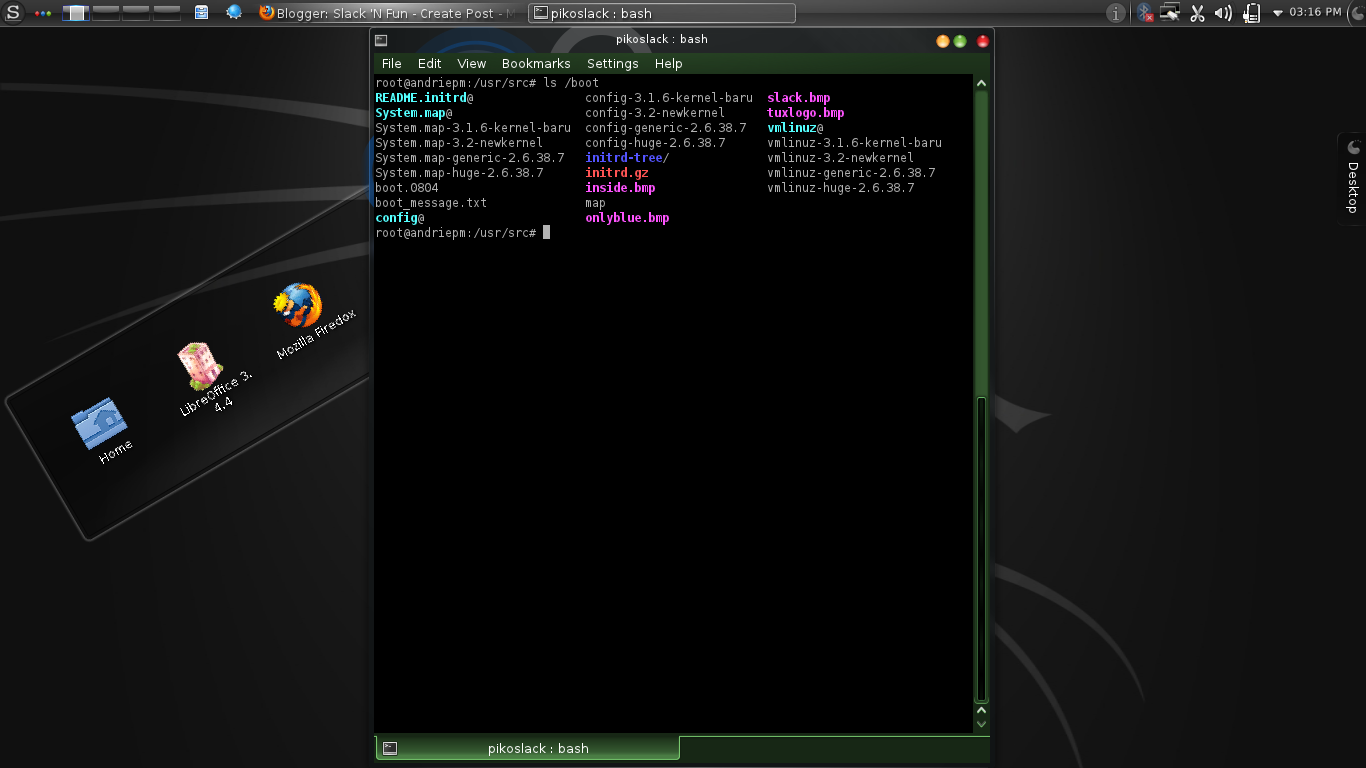Screen dimensions: 1366x768
Task: Click config-huge-2.6.38.7 in terminal listing
Action: point(655,143)
